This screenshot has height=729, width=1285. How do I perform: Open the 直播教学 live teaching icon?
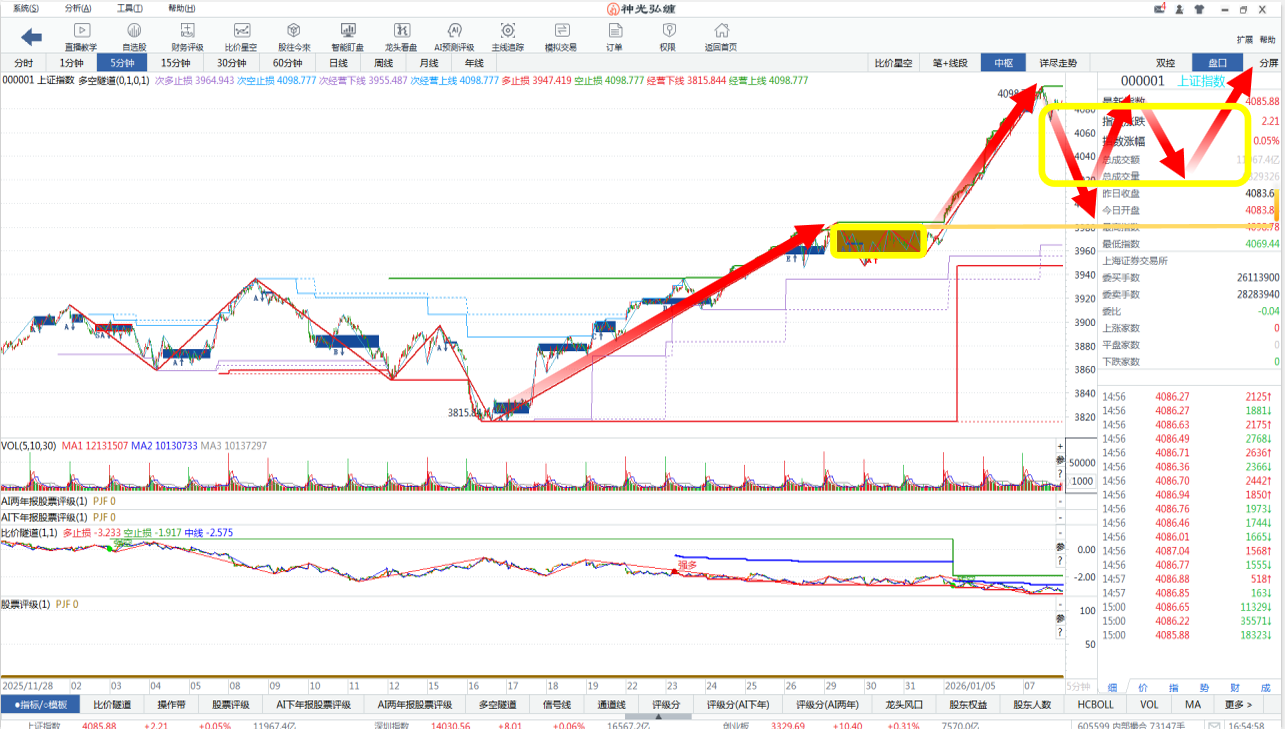tap(81, 37)
